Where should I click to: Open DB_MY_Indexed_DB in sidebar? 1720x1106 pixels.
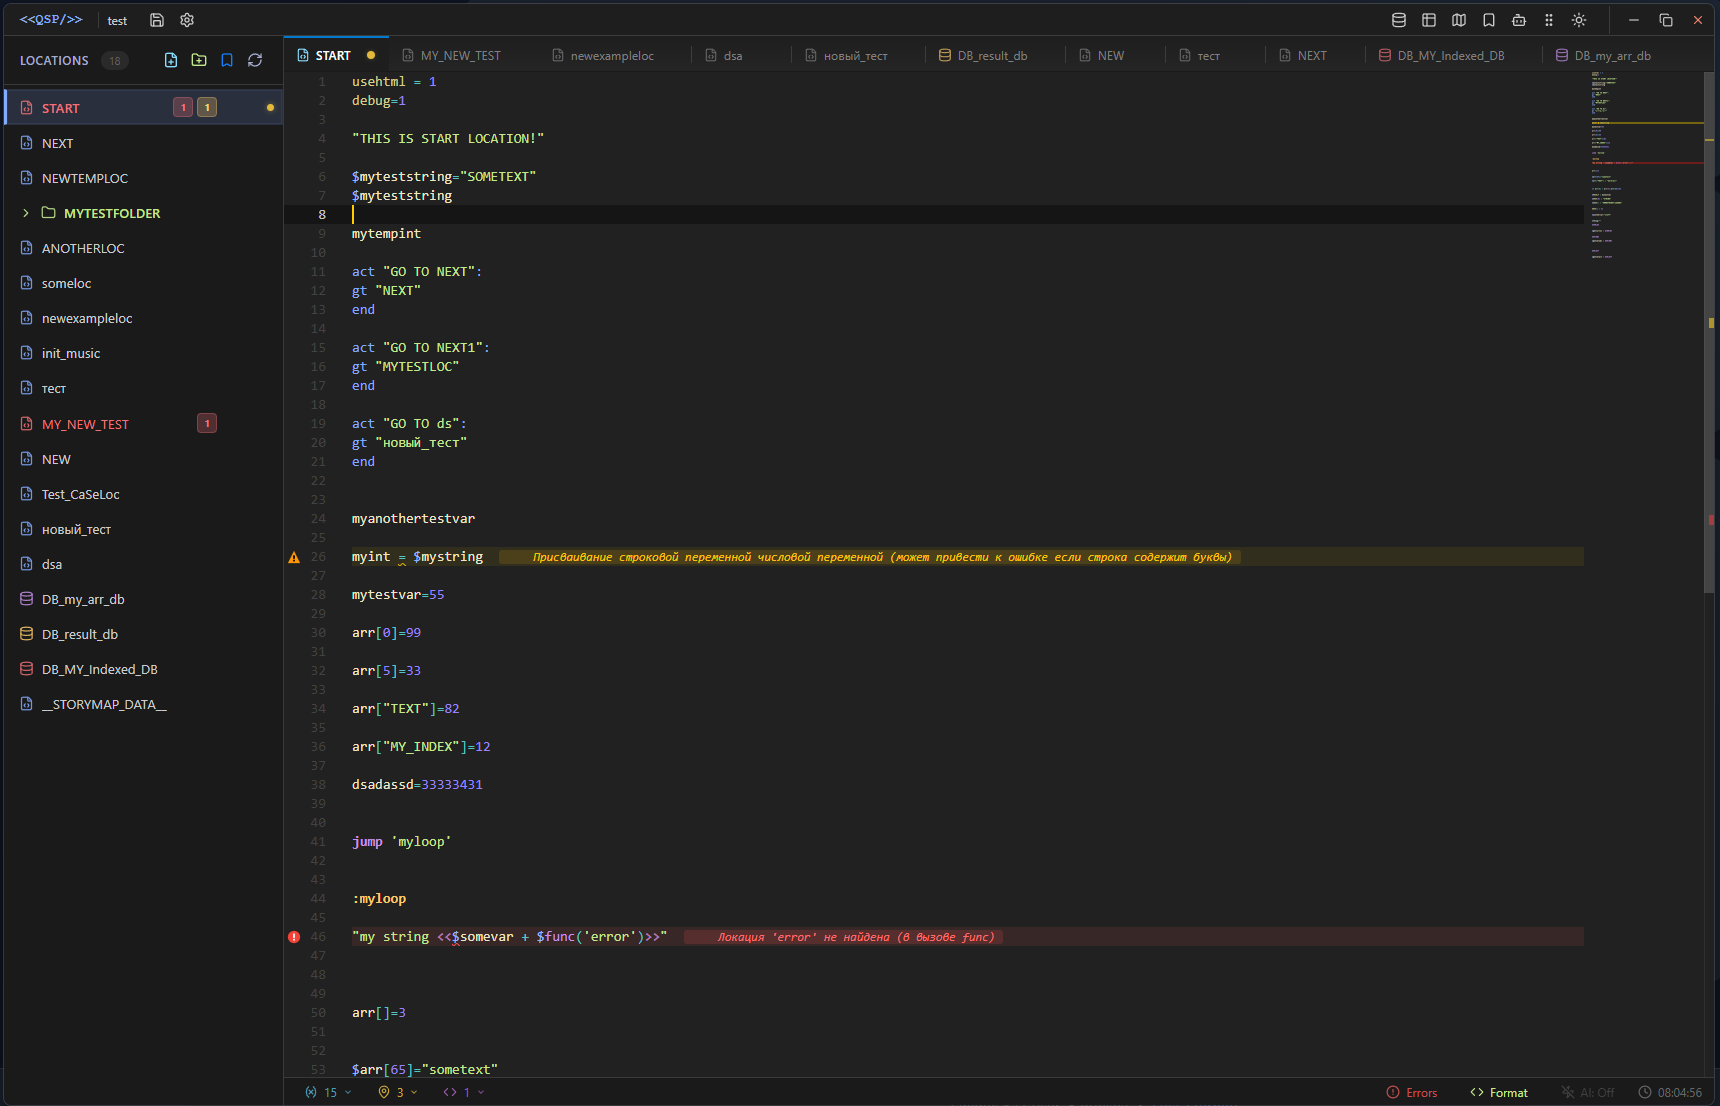(143, 669)
